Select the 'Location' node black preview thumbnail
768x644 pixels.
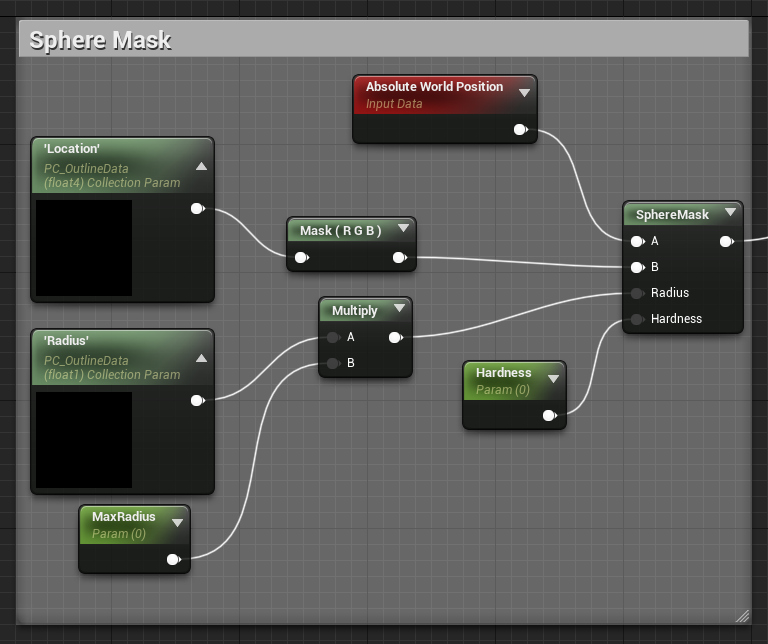pyautogui.click(x=84, y=248)
